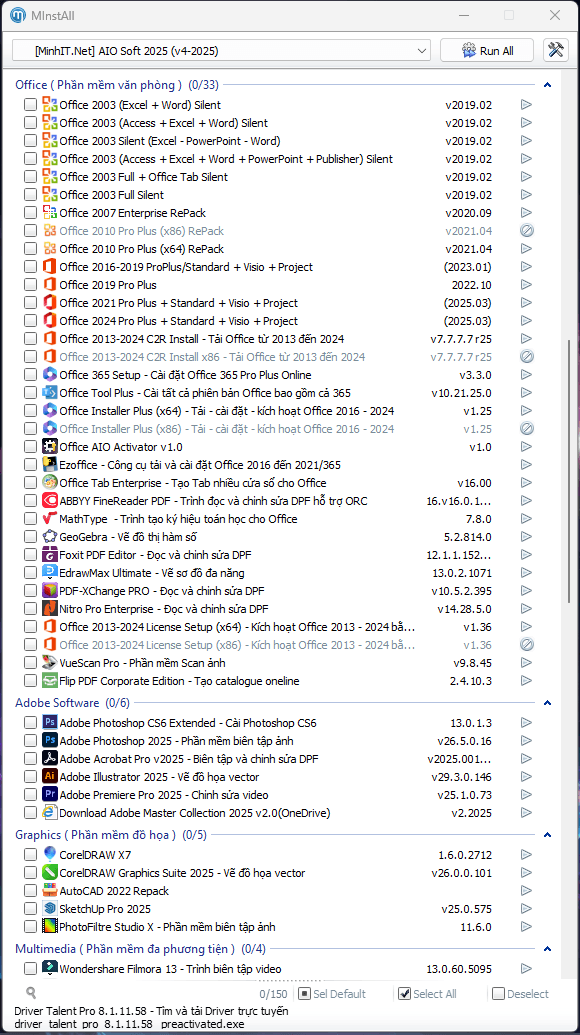580x1035 pixels.
Task: Run Office 2019 Pro Plus via its play arrow
Action: point(527,284)
